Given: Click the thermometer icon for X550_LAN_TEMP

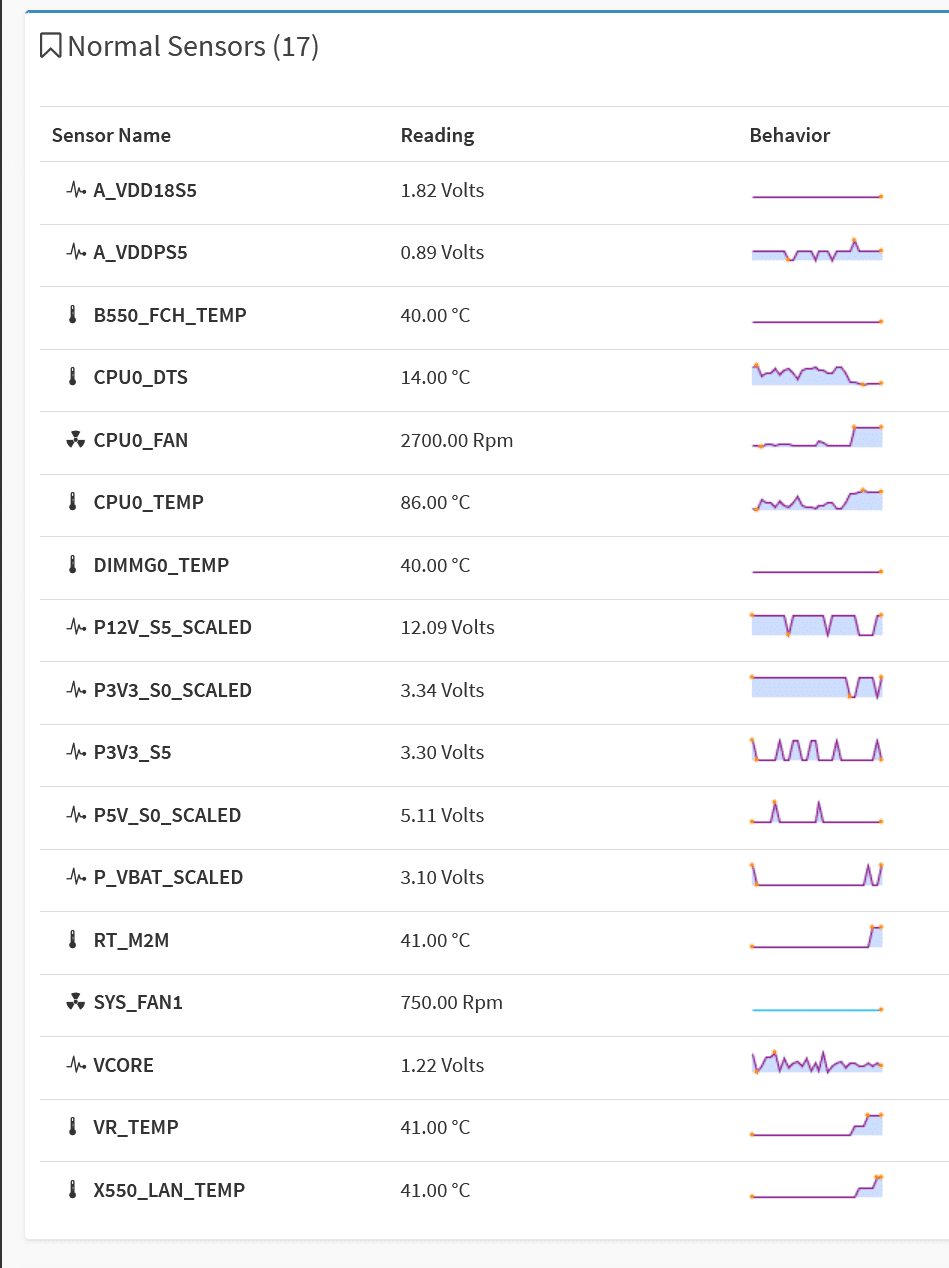Looking at the screenshot, I should click(x=72, y=1190).
